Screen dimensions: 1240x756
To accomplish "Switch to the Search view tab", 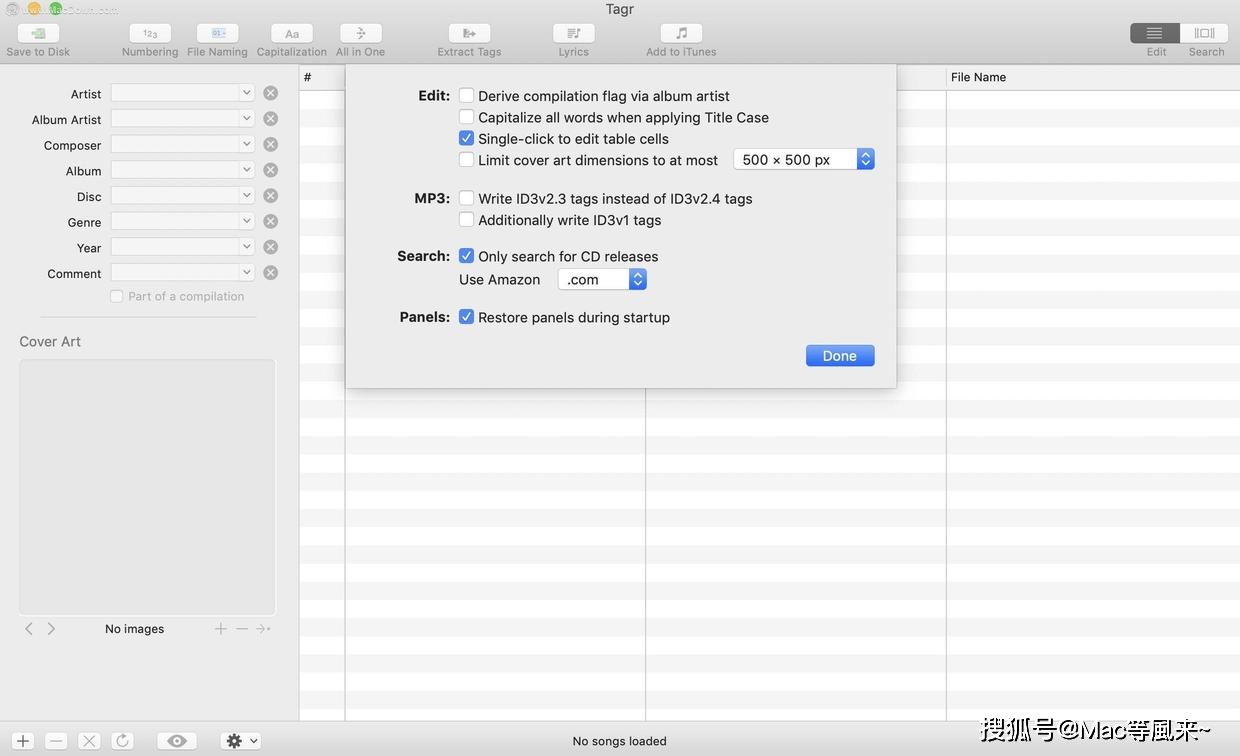I will tap(1205, 34).
